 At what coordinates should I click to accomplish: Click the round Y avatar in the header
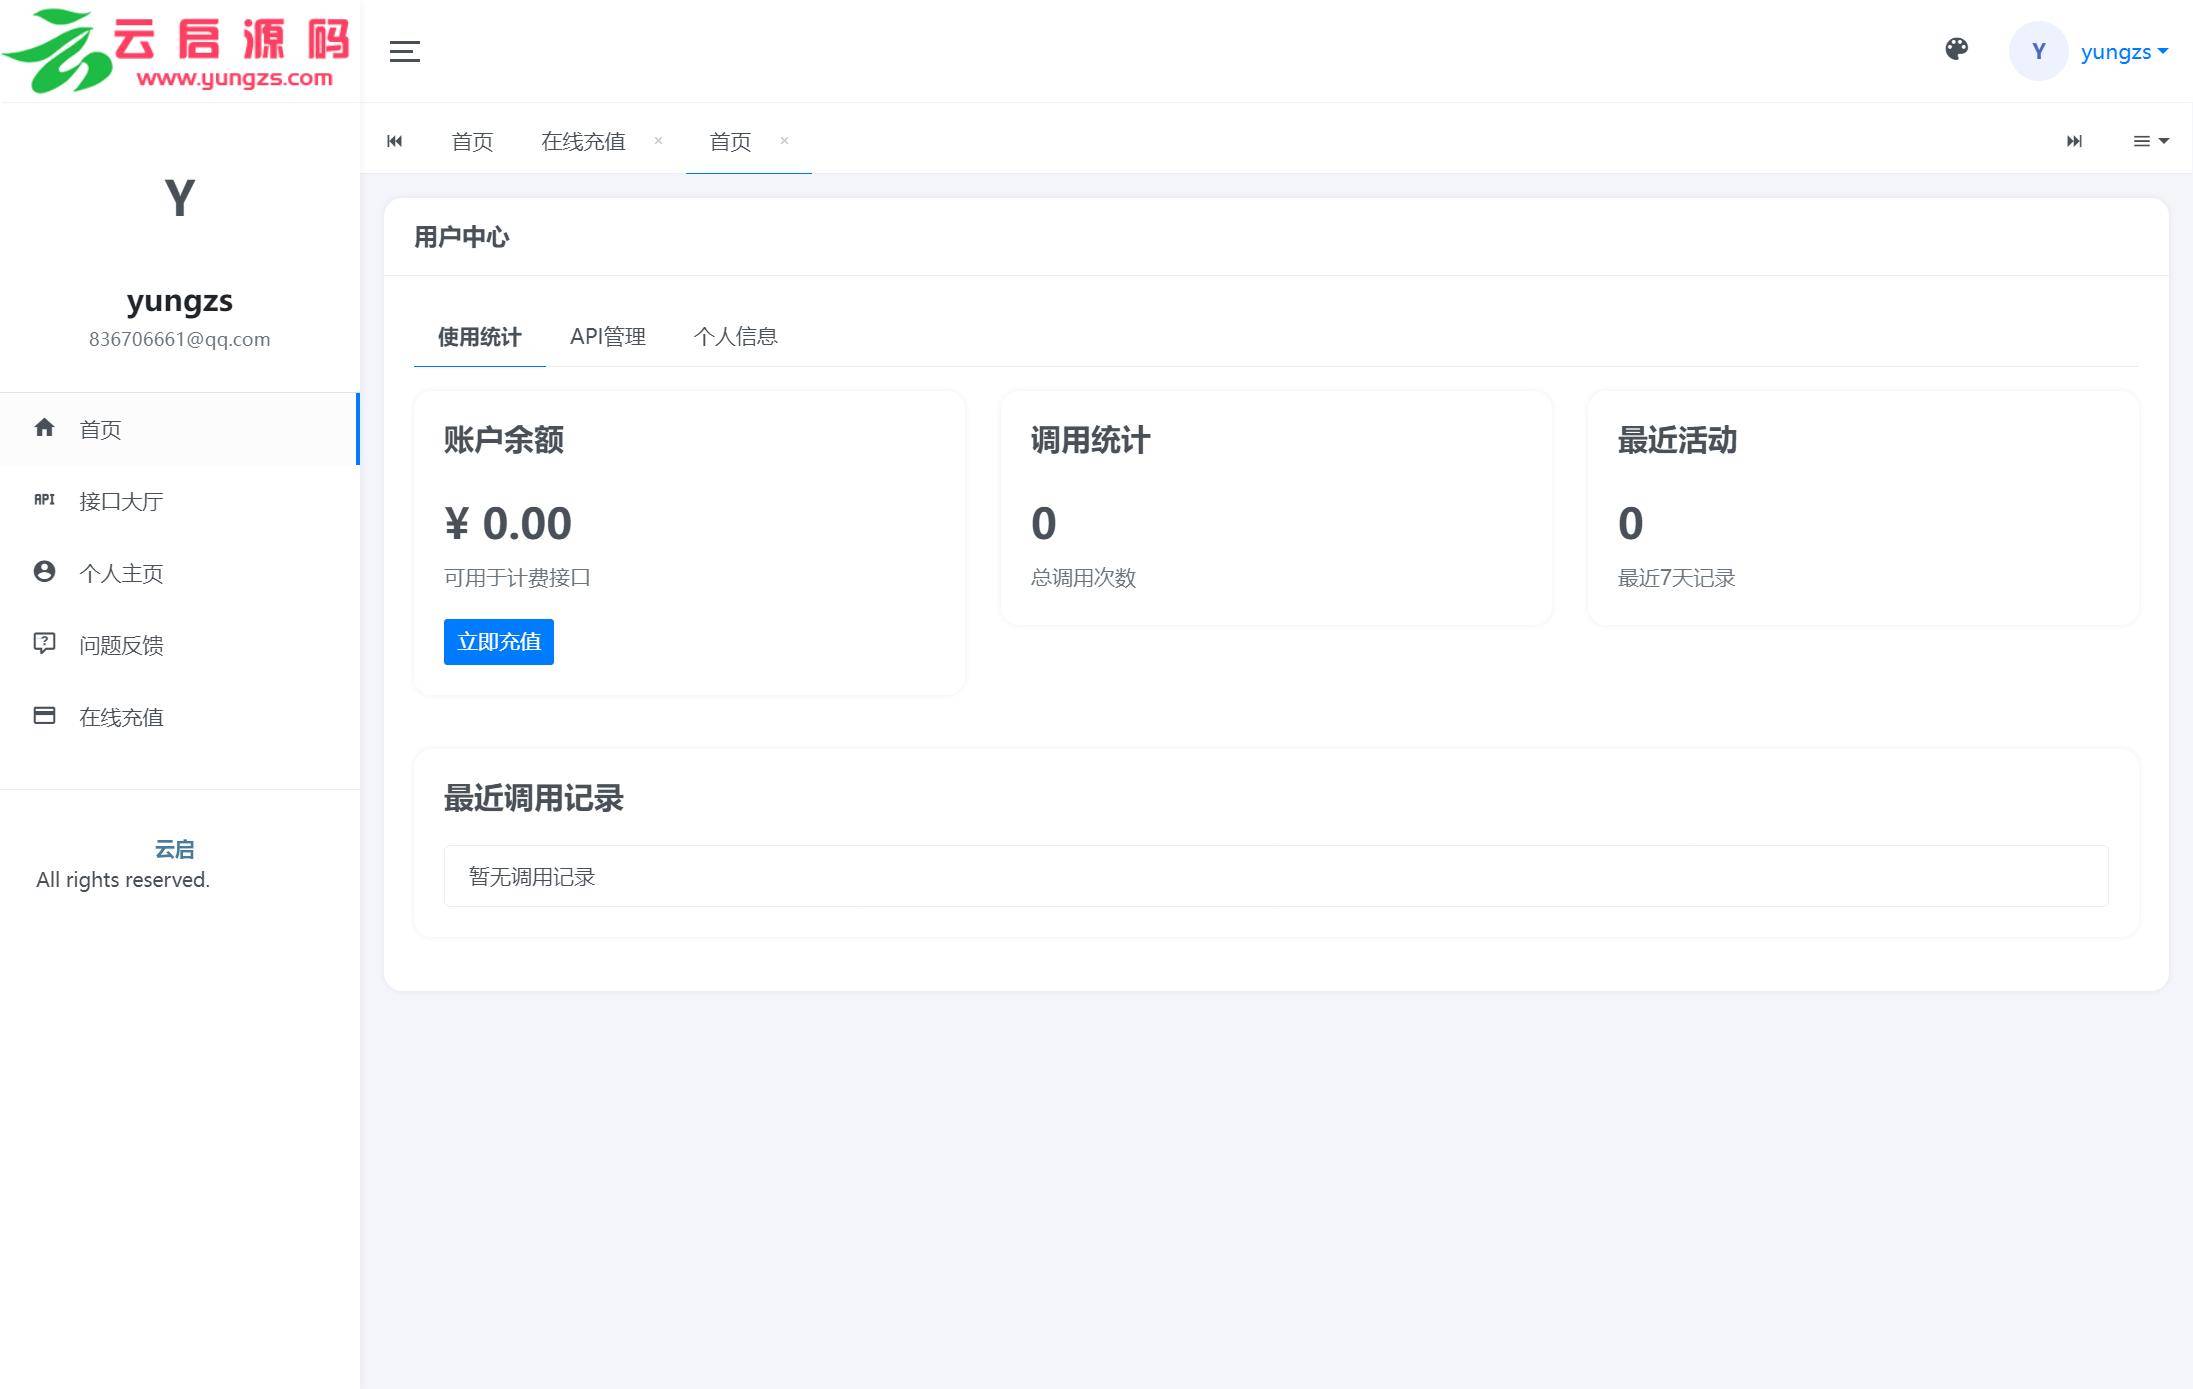[x=2038, y=51]
